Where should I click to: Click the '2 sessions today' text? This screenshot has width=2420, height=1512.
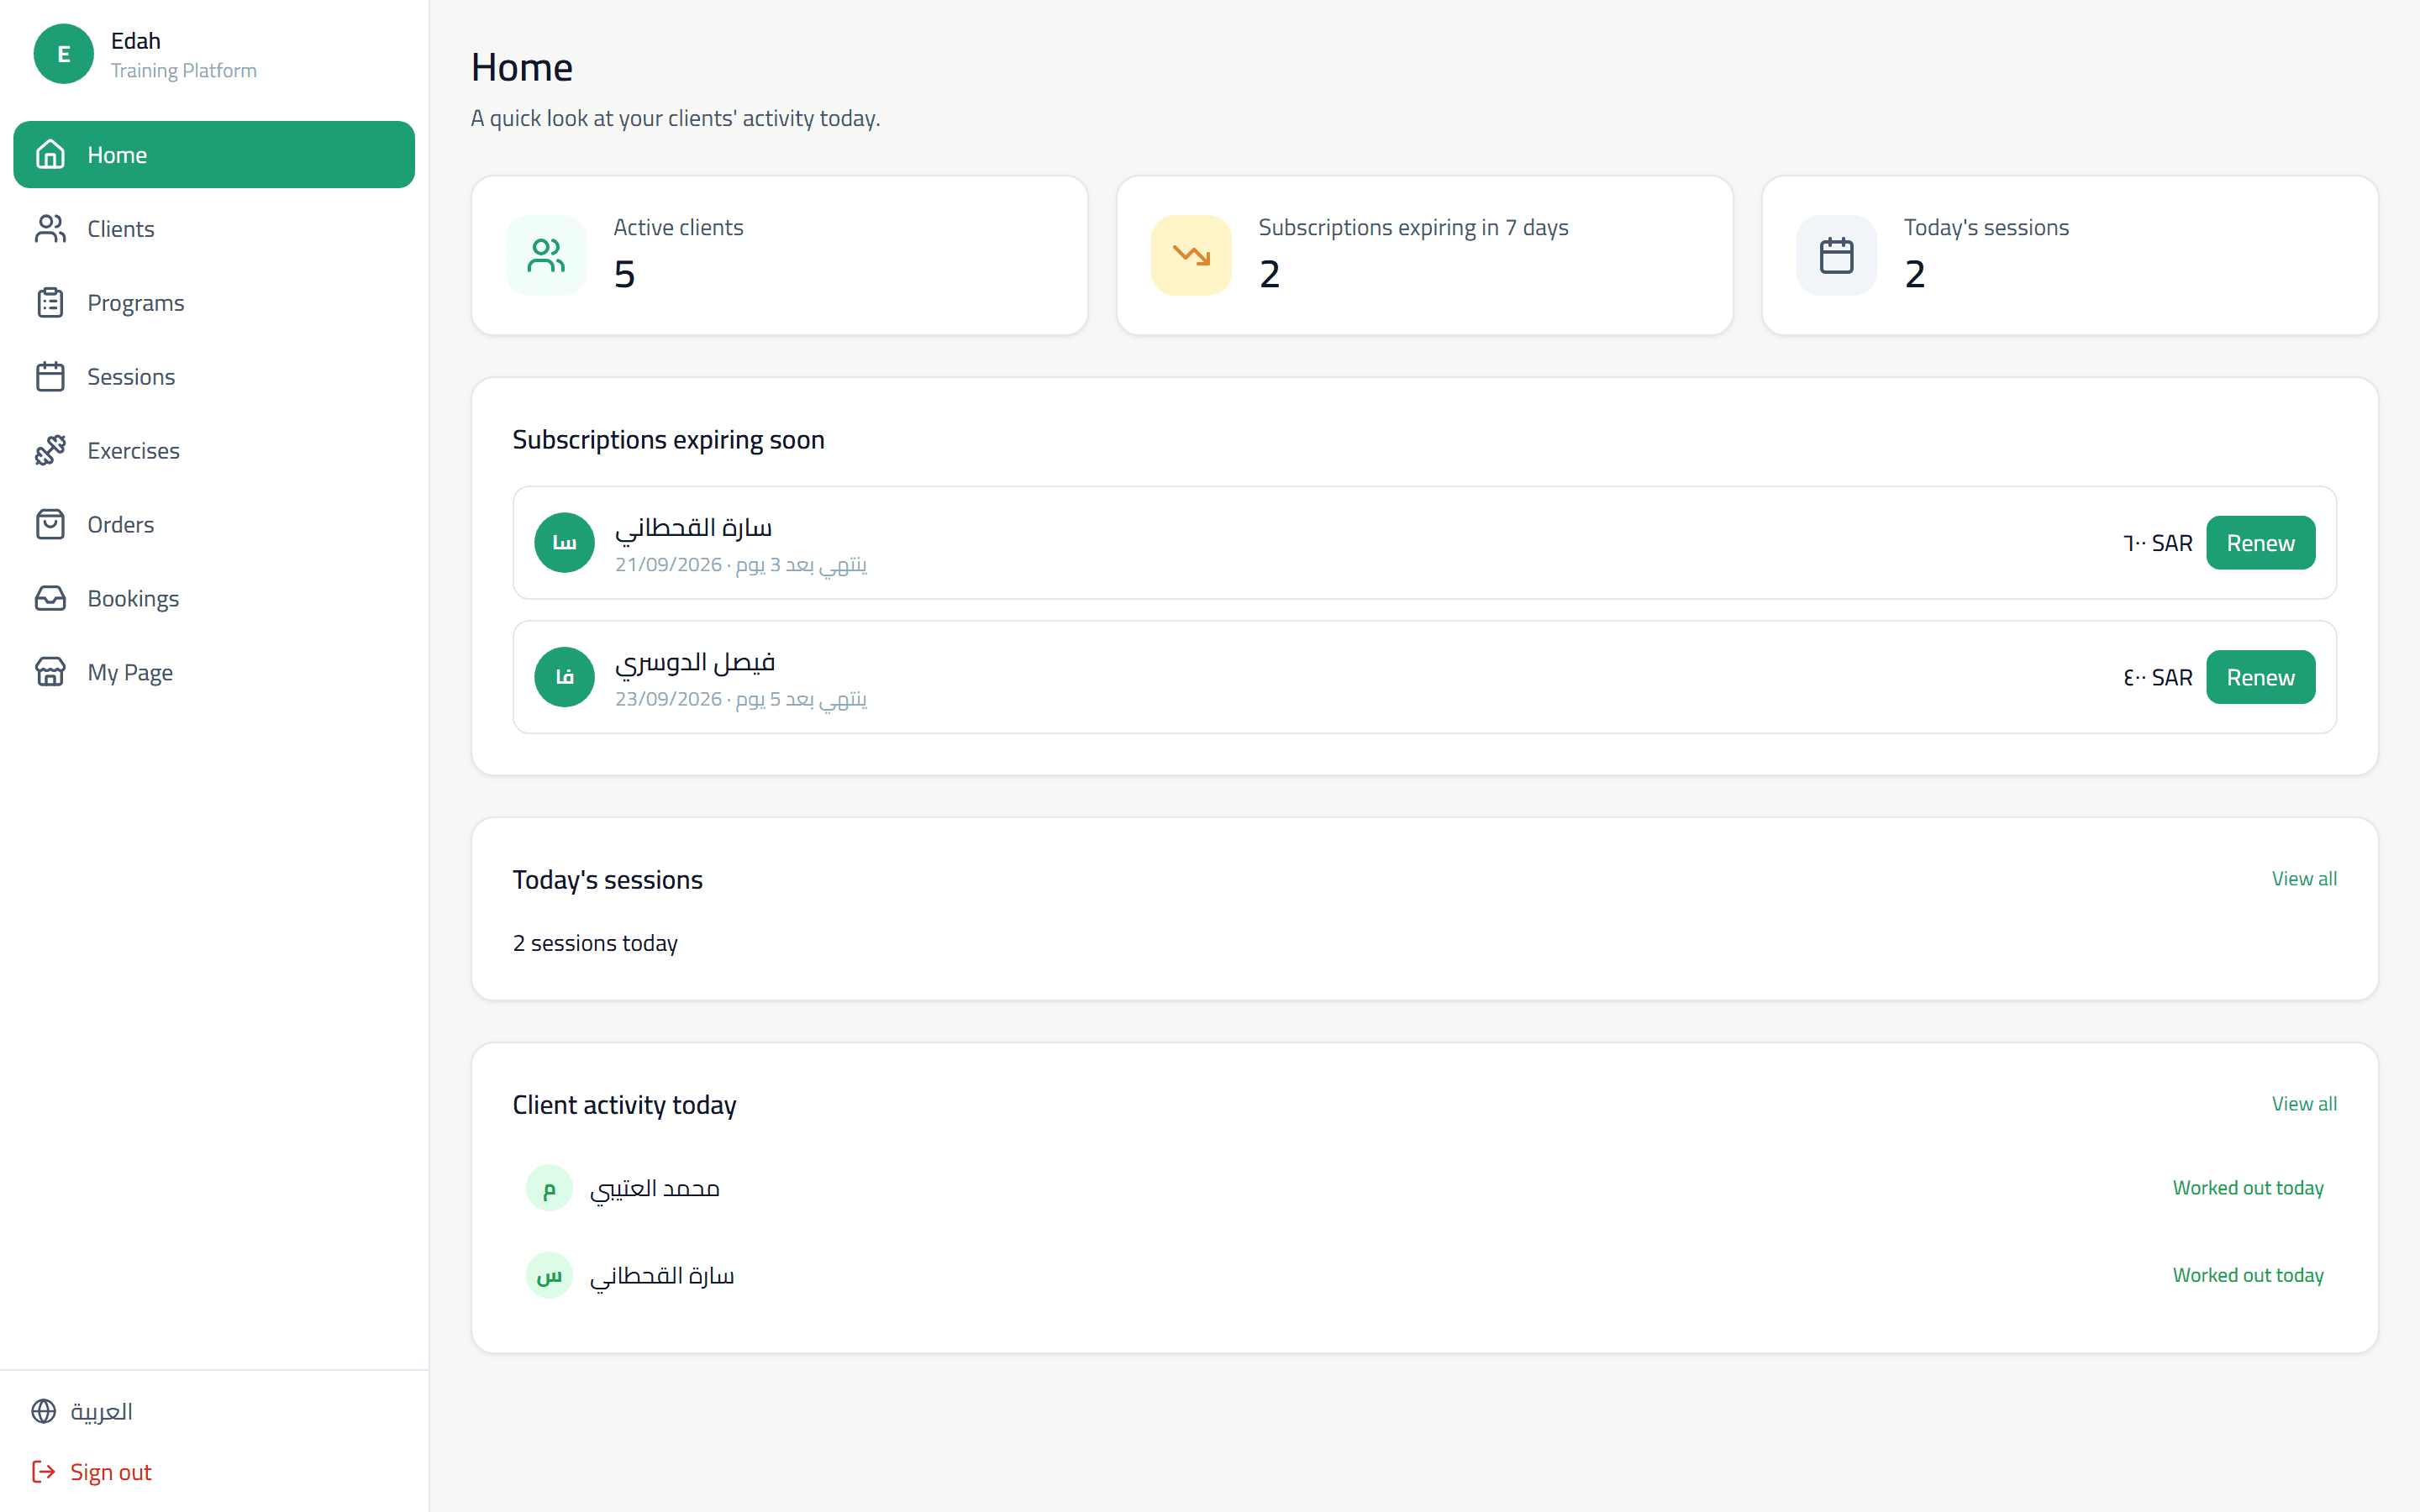595,943
